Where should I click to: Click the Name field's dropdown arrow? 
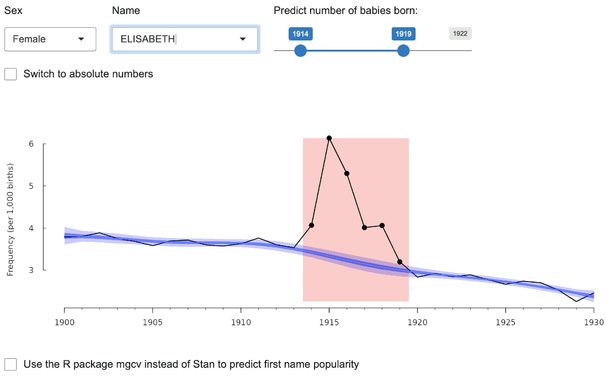point(243,39)
